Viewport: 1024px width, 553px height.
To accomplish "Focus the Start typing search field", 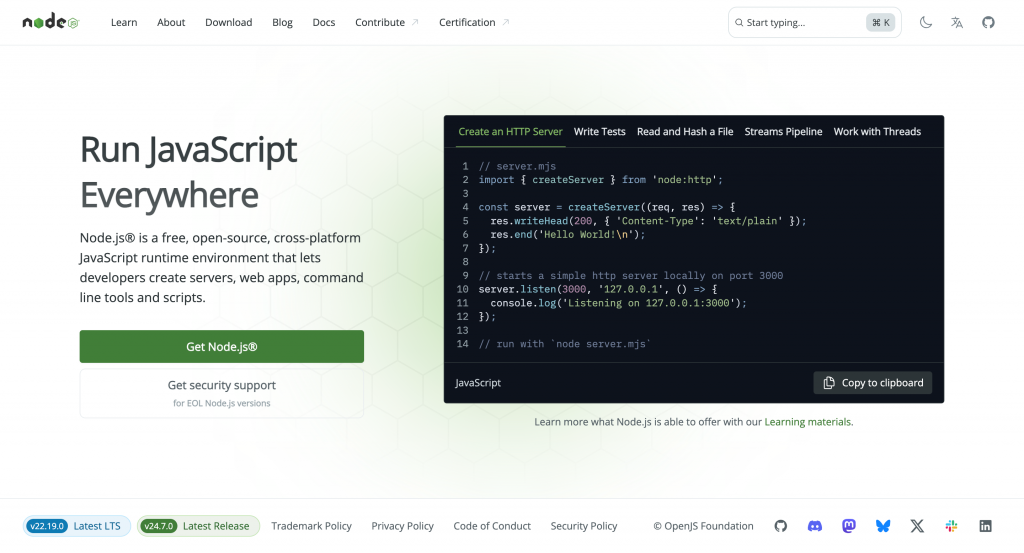I will coord(814,22).
